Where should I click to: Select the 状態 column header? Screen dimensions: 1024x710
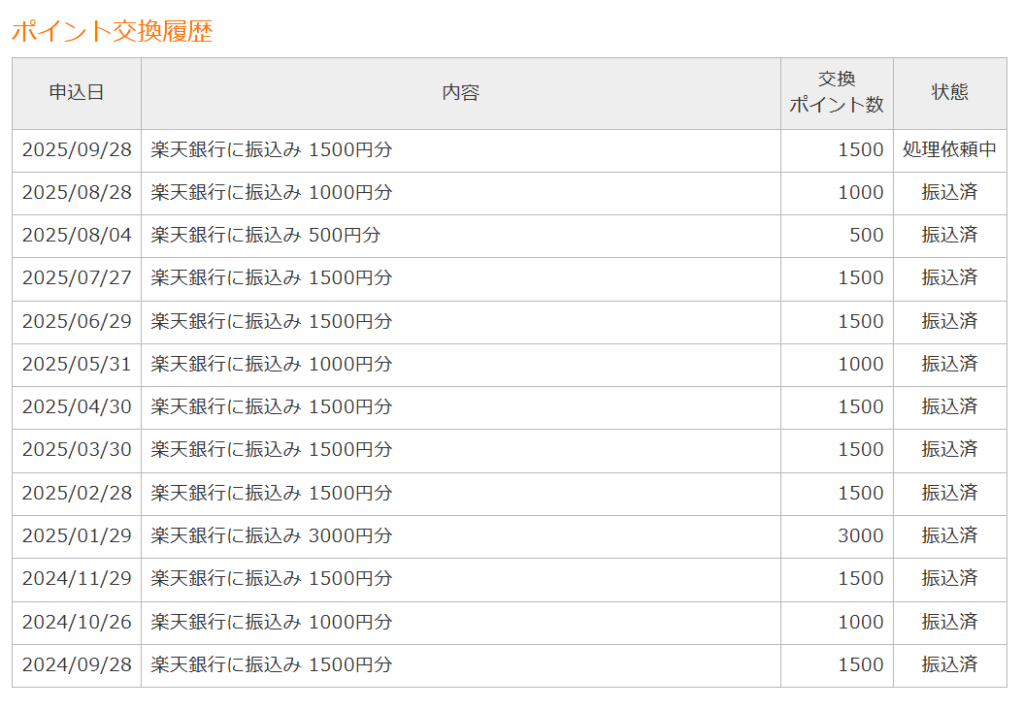pos(949,93)
